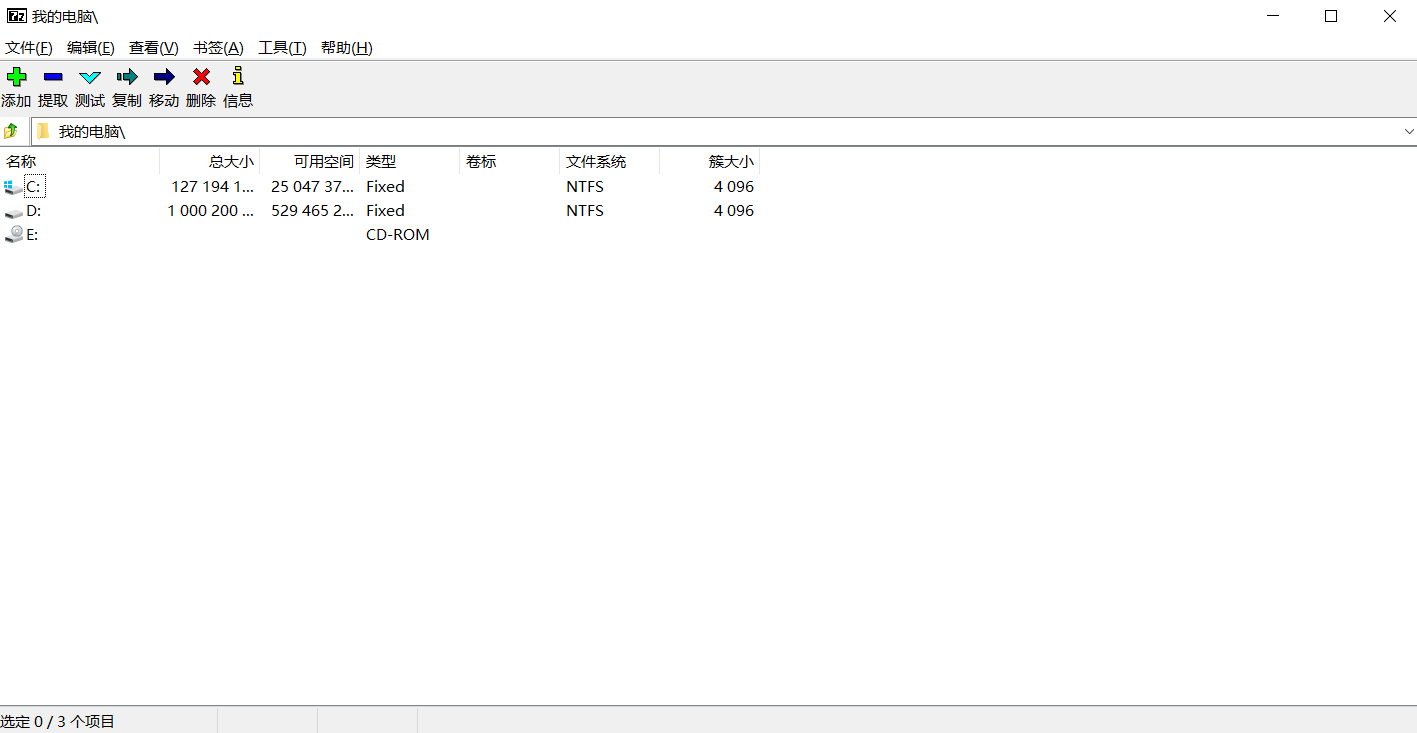
Task: Click total size 127 194 1... of C:
Action: [x=213, y=187]
